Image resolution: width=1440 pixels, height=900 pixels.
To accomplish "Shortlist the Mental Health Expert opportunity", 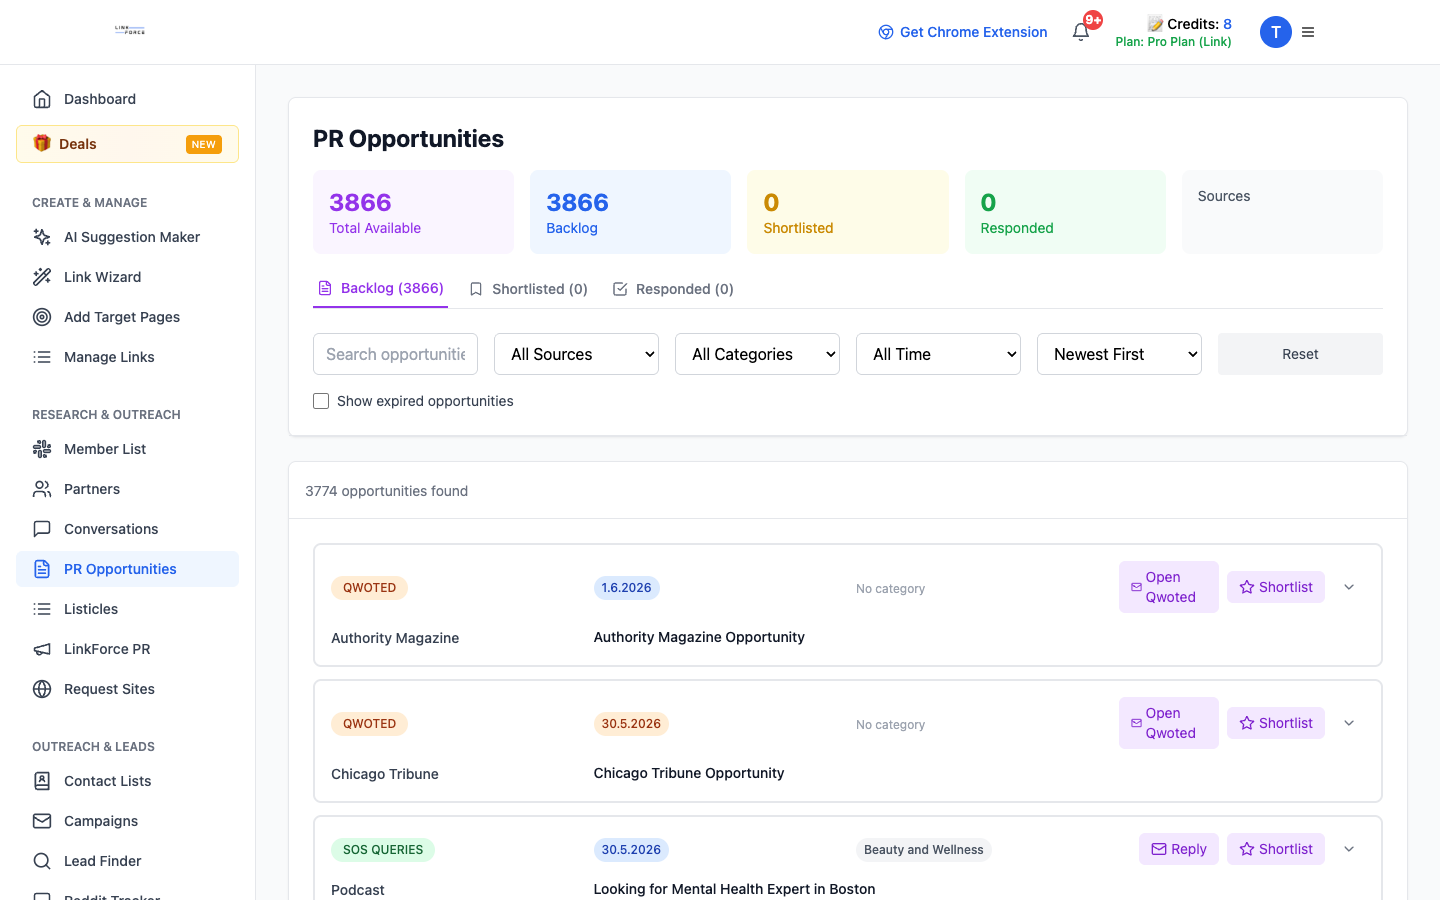I will [x=1276, y=849].
